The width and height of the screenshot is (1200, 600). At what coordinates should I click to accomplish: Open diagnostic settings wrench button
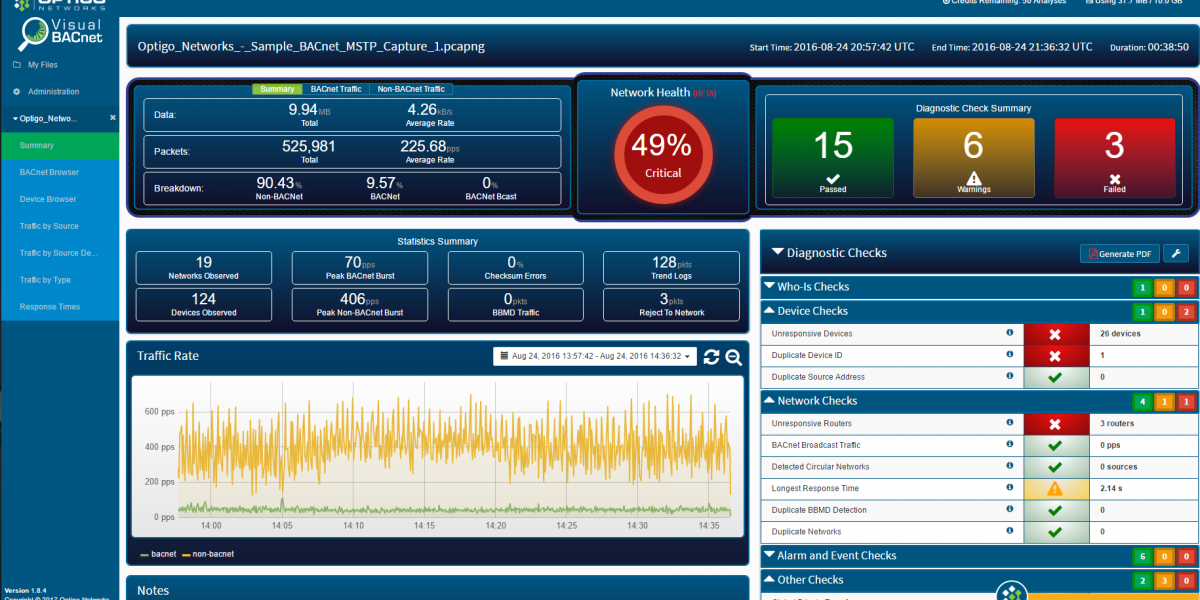pos(1175,254)
